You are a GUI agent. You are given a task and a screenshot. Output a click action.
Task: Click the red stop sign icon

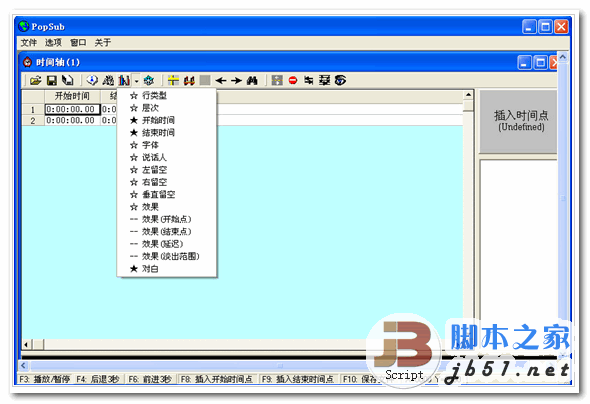tap(293, 80)
